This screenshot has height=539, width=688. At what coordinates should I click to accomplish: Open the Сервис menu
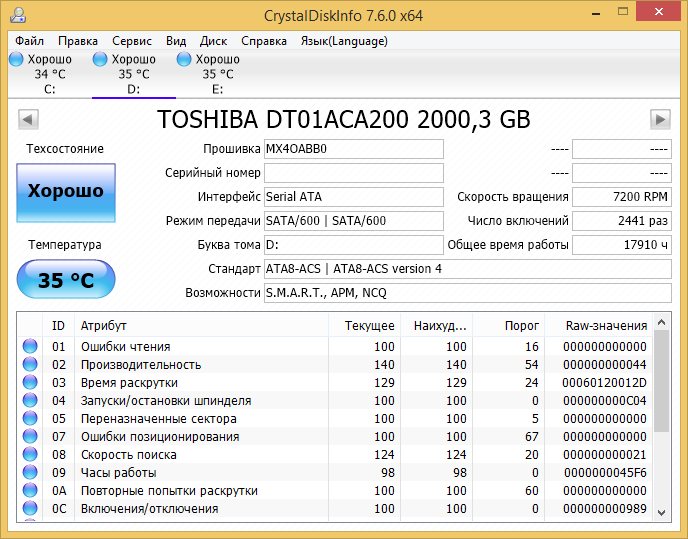point(132,41)
